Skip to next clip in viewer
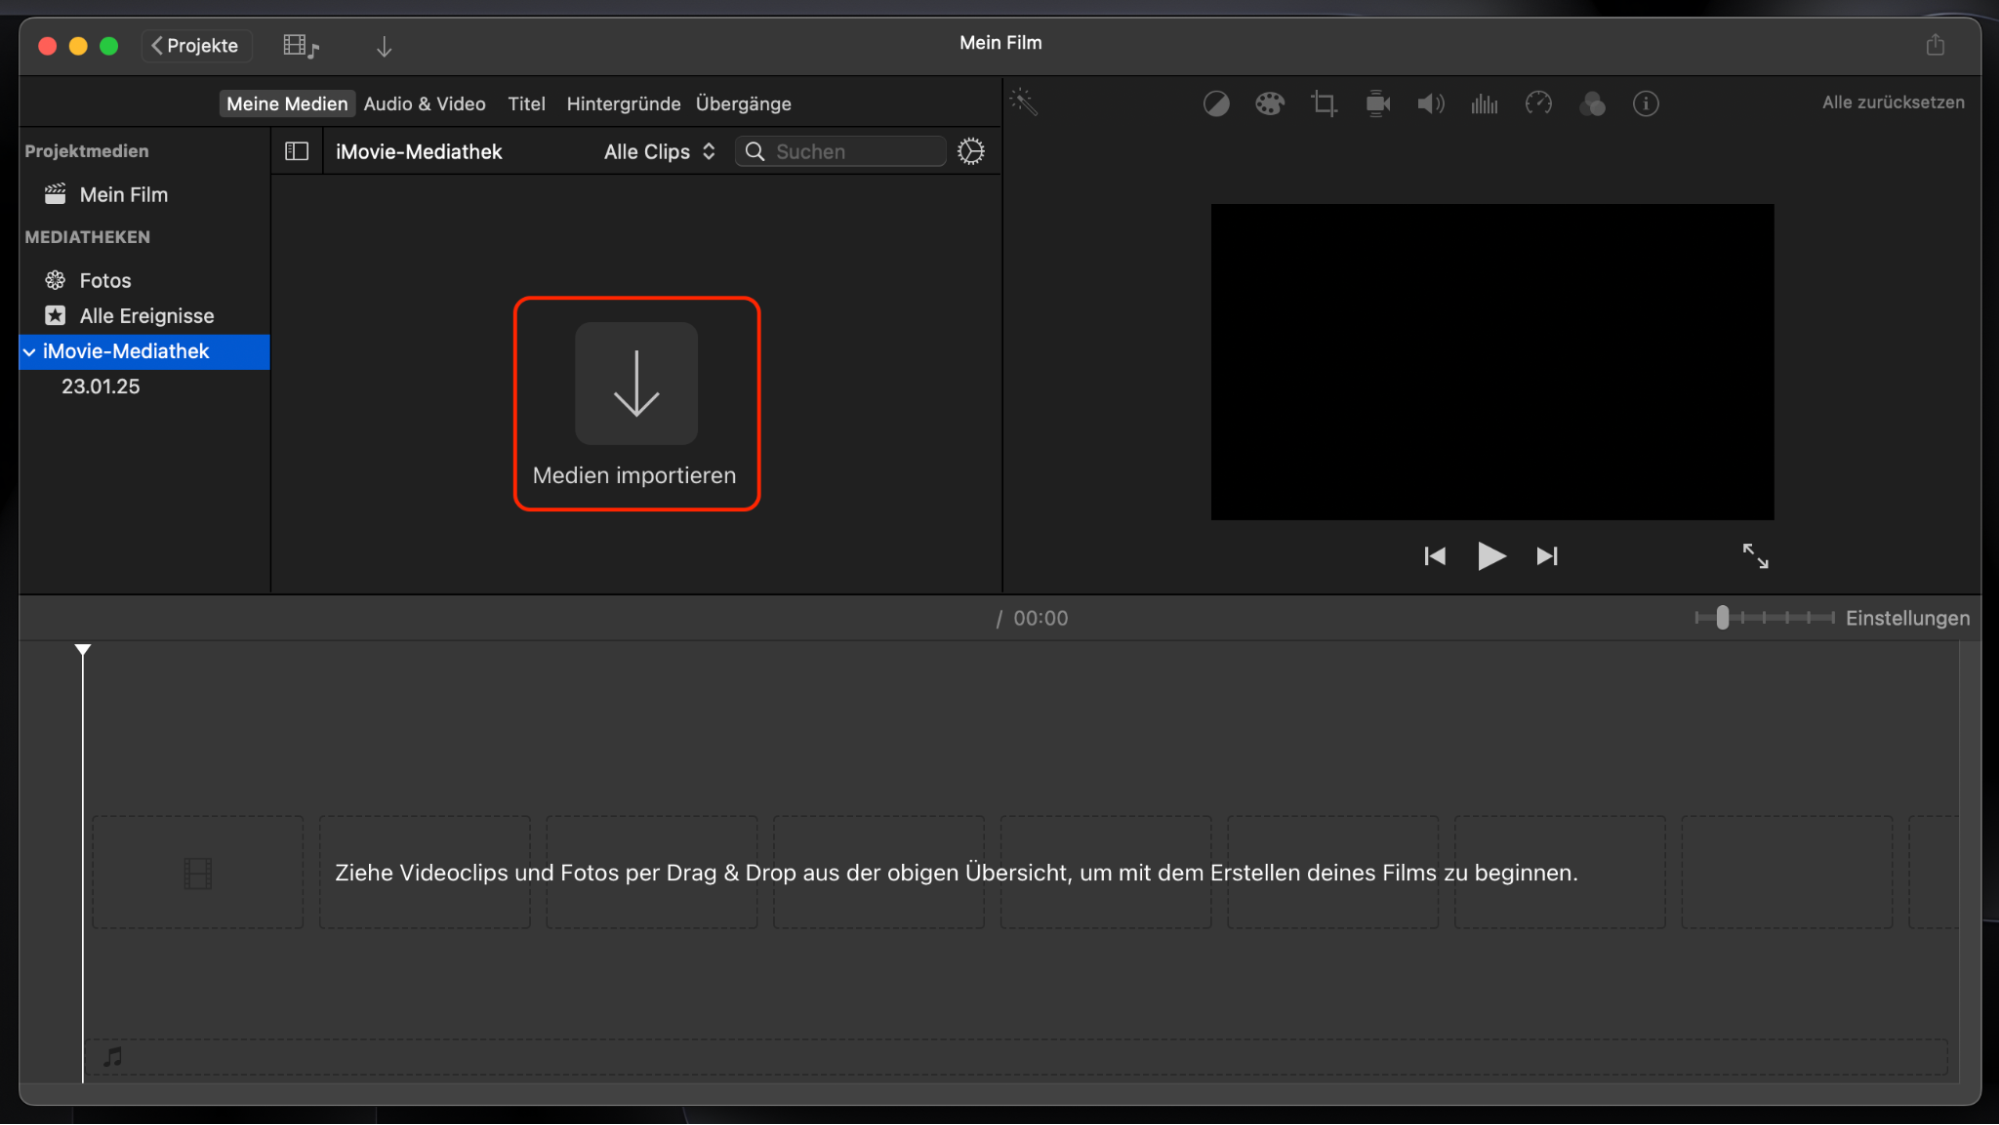Screen dimensions: 1999x1125 point(1547,557)
